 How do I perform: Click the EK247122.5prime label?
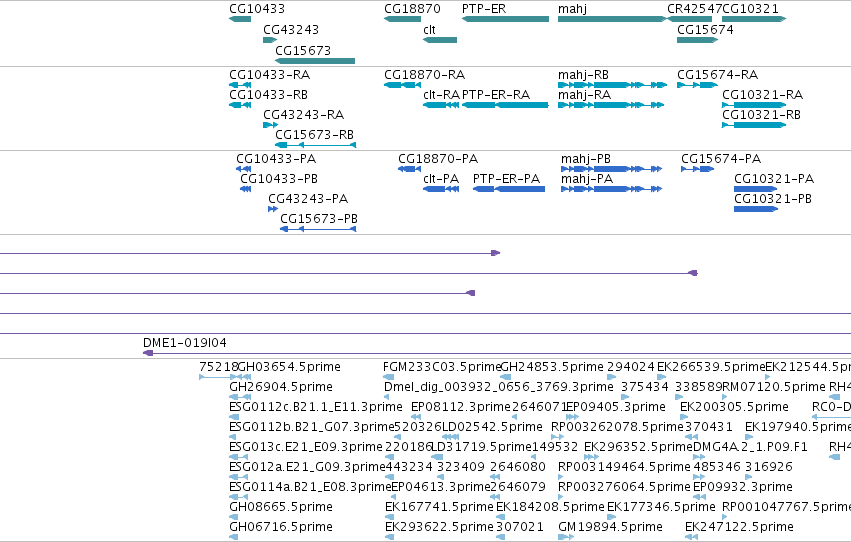pyautogui.click(x=739, y=527)
